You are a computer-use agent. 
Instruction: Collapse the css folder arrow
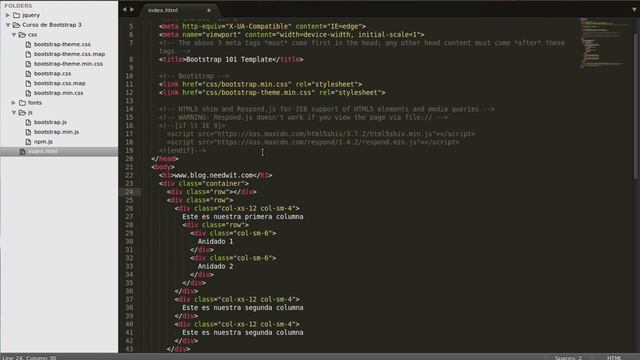click(14, 35)
